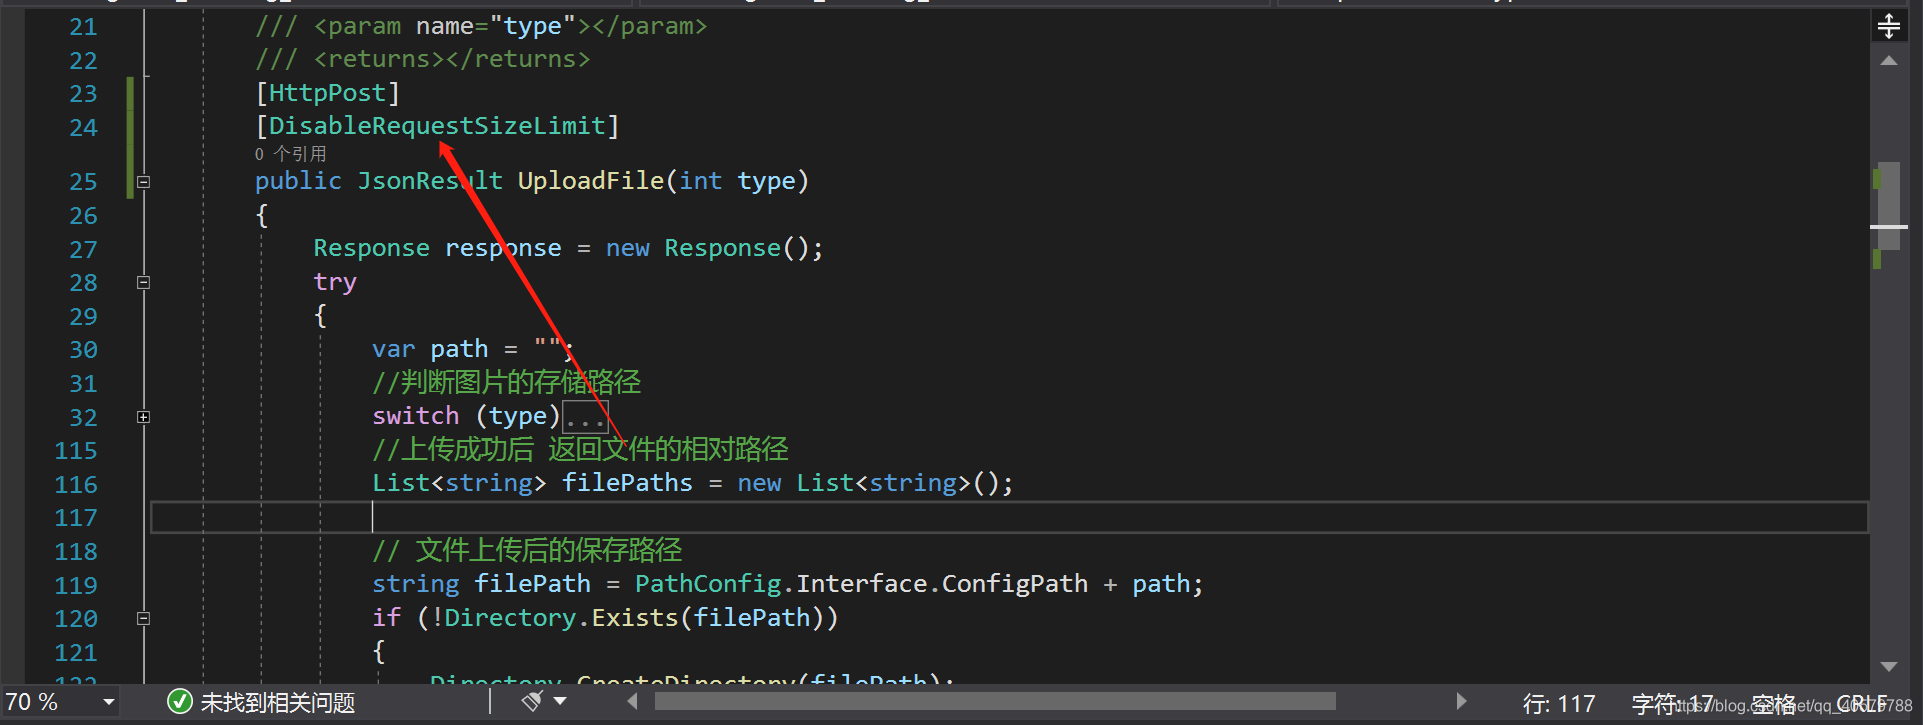
Task: Click line number 23 in the gutter
Action: pyautogui.click(x=83, y=94)
